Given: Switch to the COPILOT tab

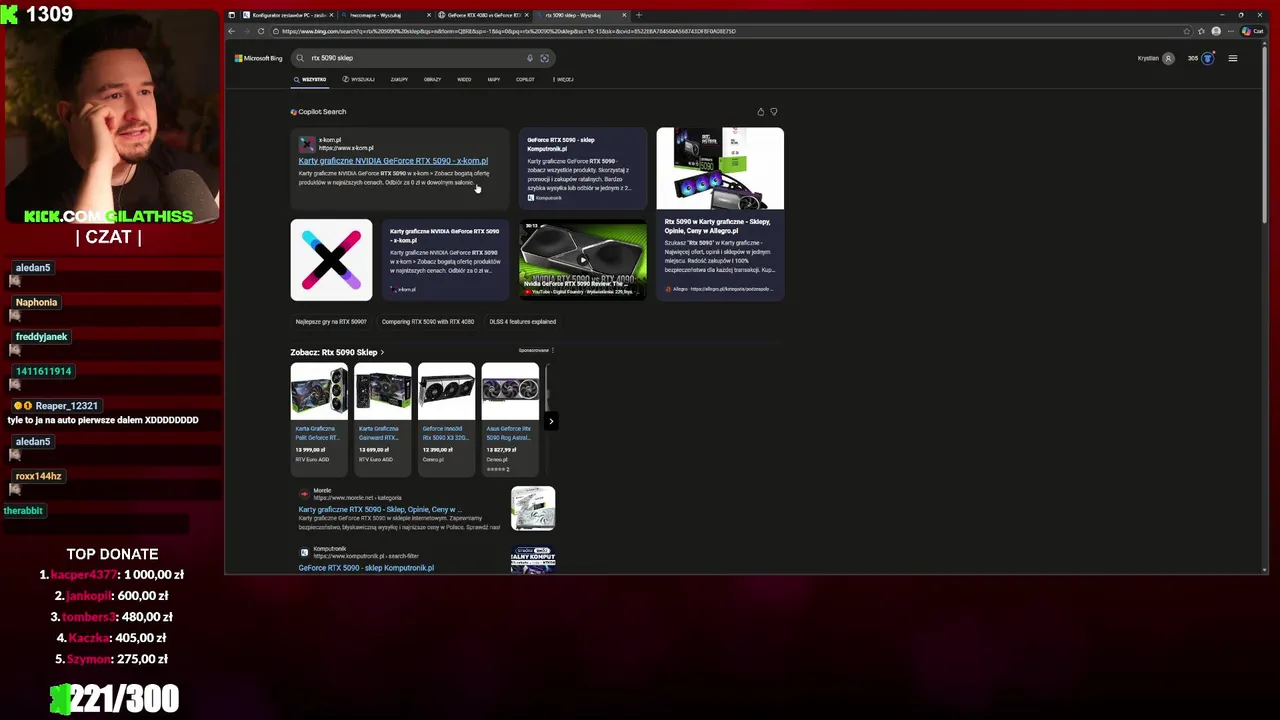Looking at the screenshot, I should click(x=525, y=79).
